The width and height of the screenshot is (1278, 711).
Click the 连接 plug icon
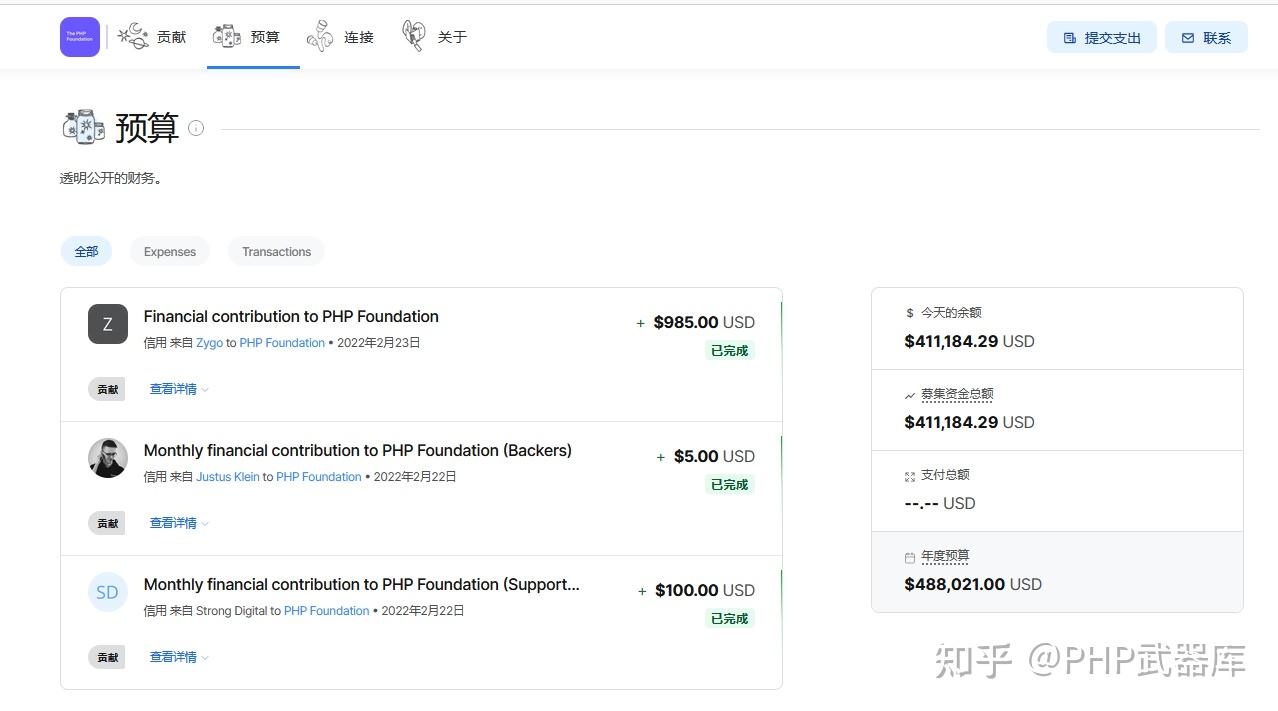320,34
